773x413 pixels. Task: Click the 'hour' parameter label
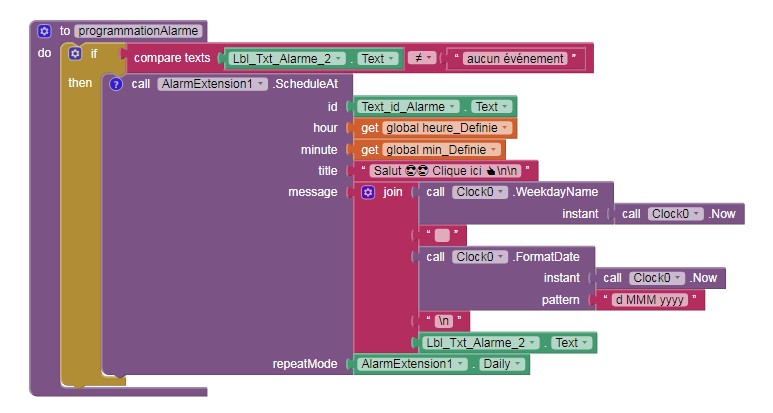[x=325, y=128]
